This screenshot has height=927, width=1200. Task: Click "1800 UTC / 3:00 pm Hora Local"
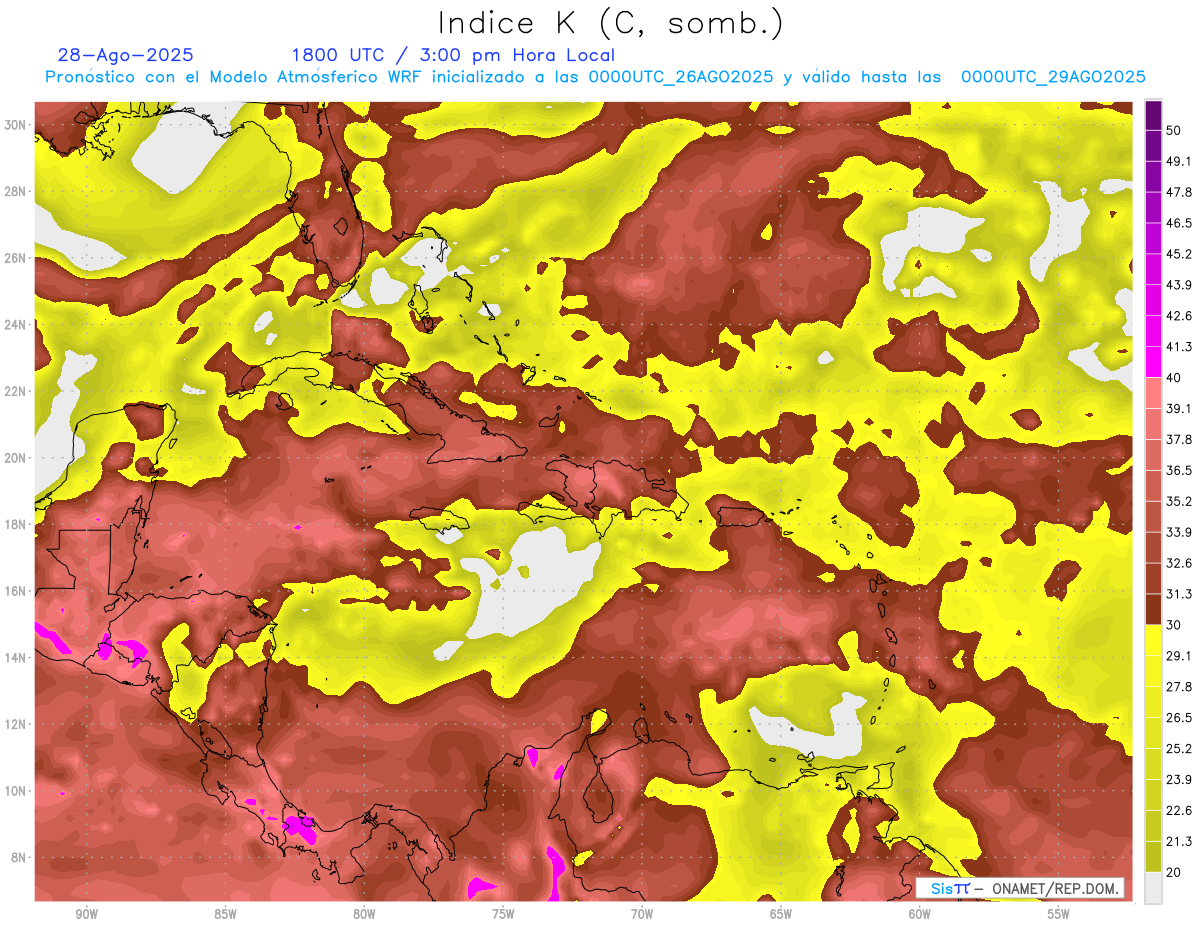click(x=453, y=56)
